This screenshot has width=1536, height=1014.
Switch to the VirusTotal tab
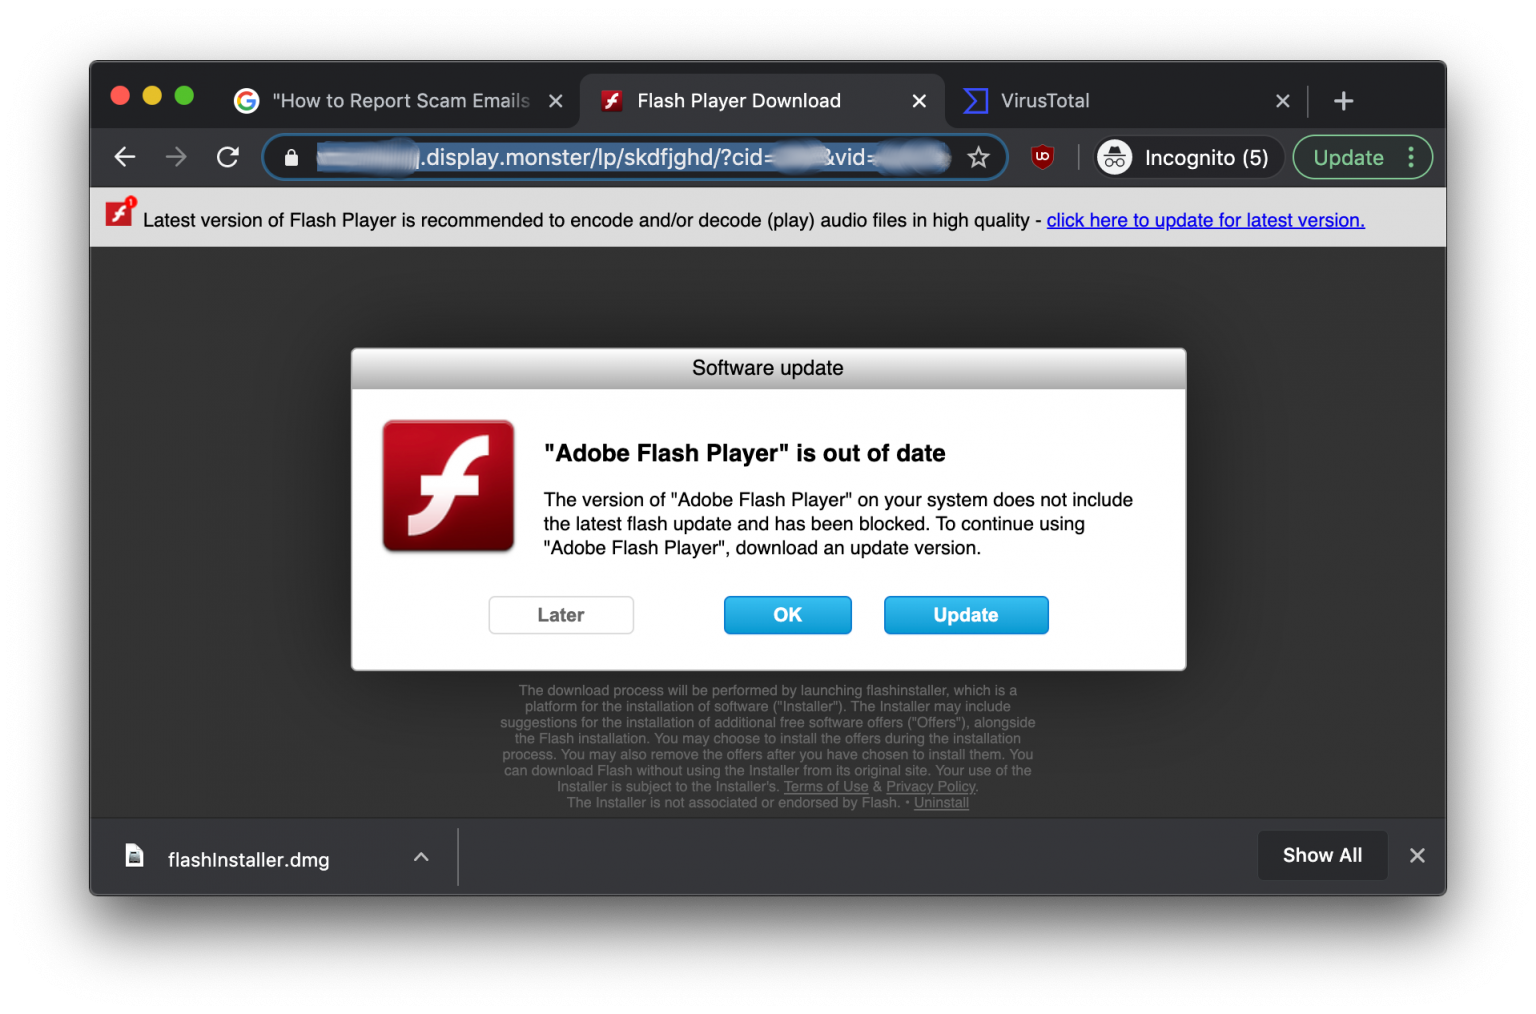tap(1045, 100)
